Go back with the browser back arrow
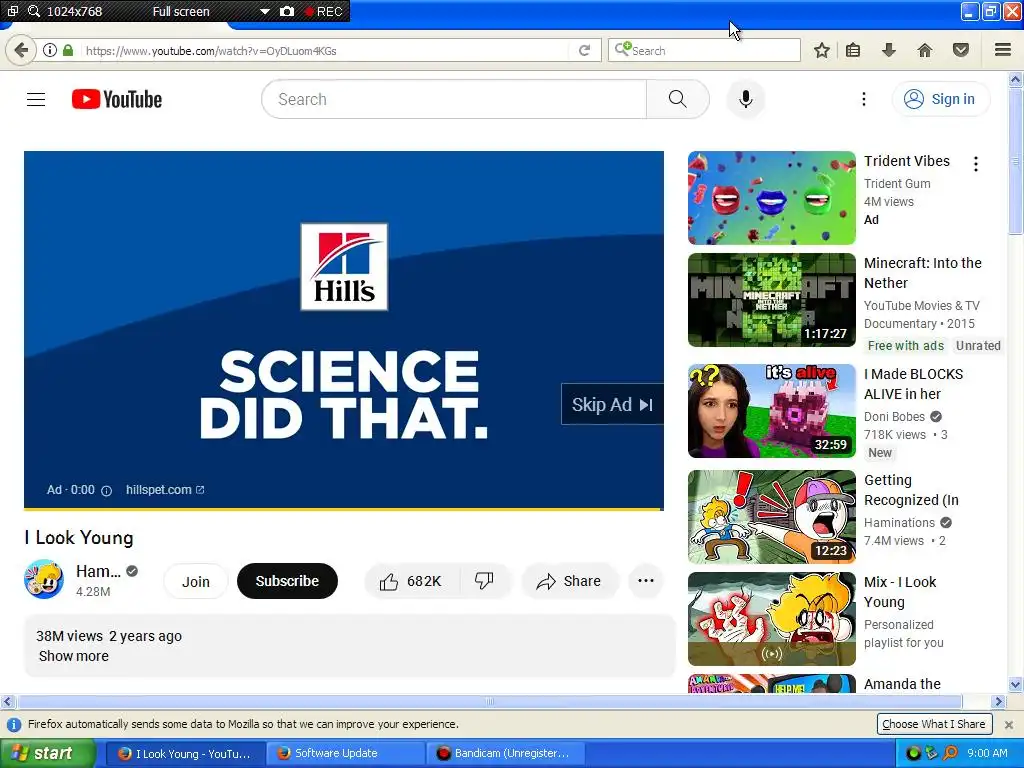 point(22,50)
